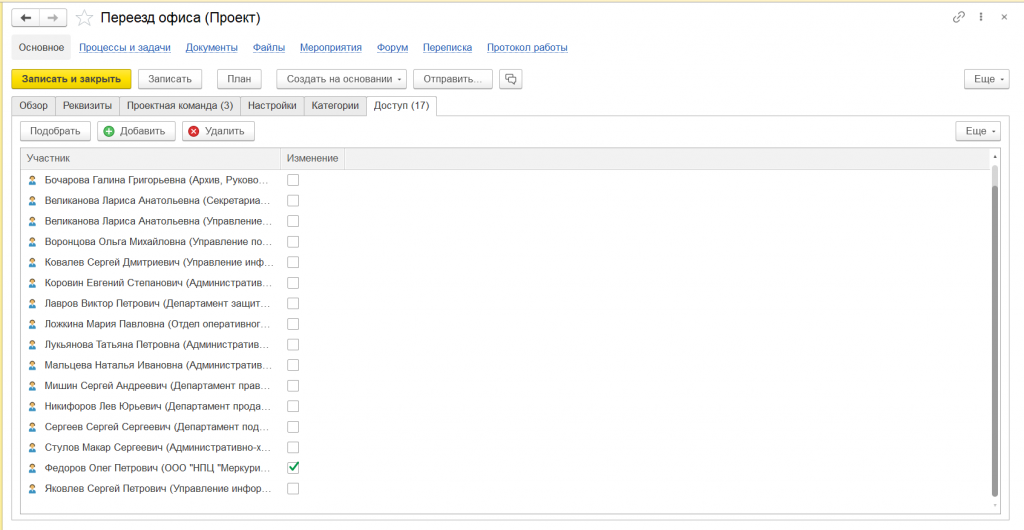Open the Форум link
This screenshot has width=1024, height=530.
(392, 48)
